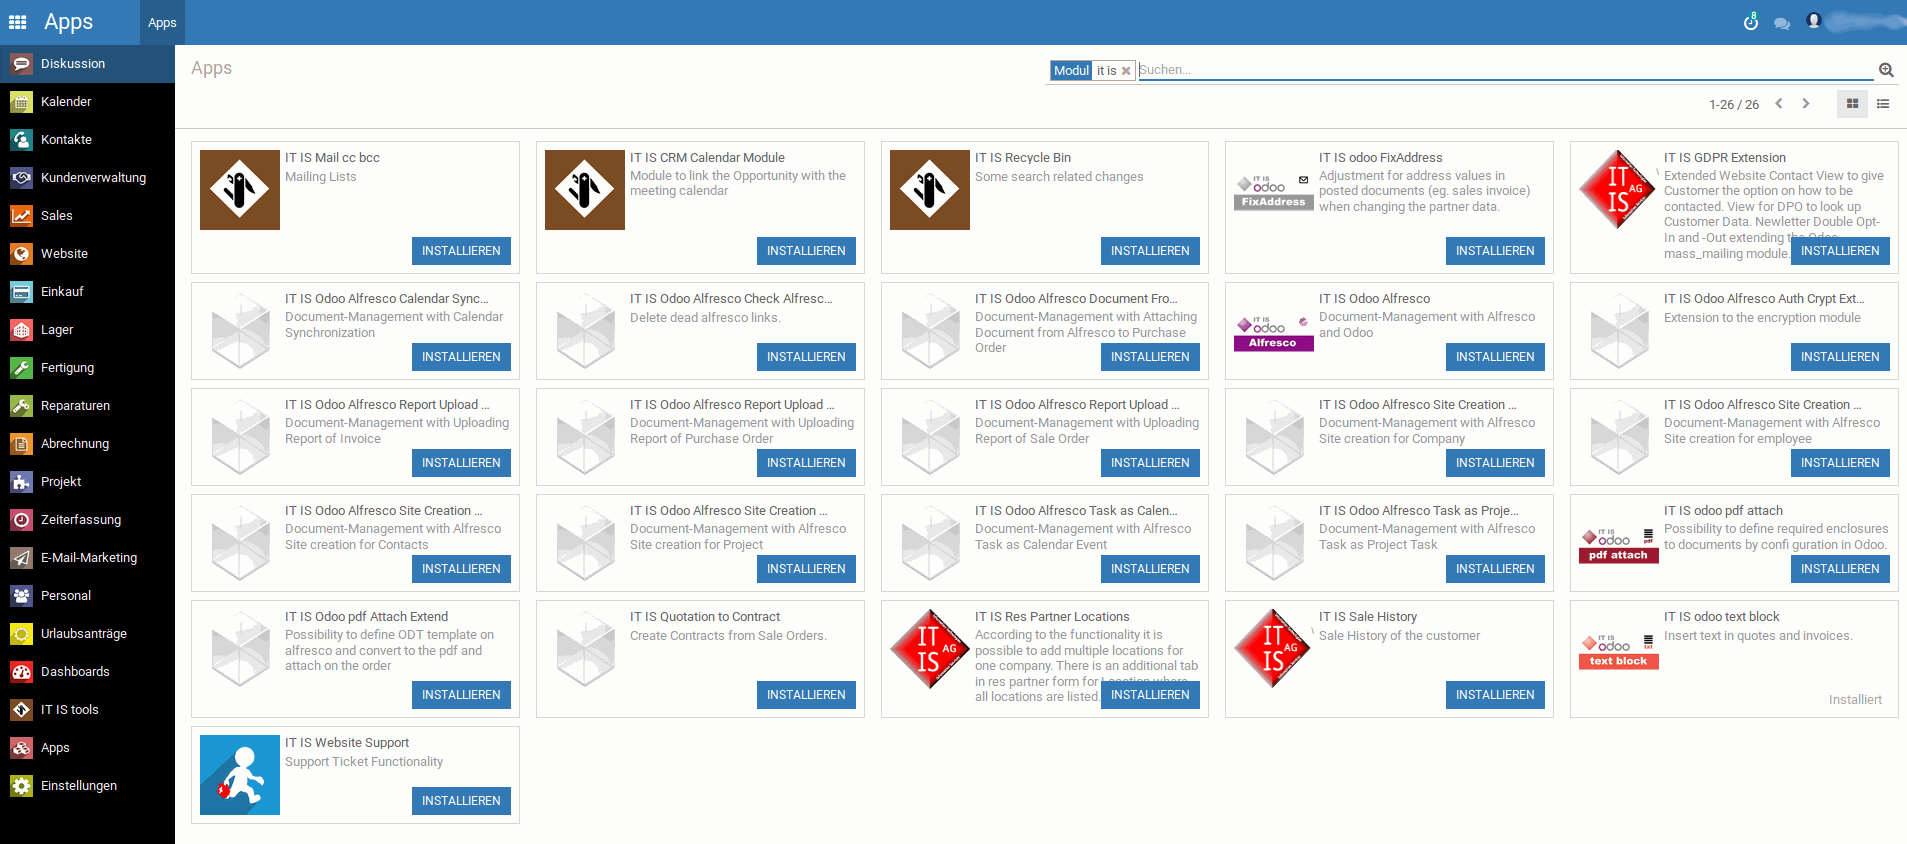Image resolution: width=1907 pixels, height=844 pixels.
Task: Open the Reparaturen sidebar icon
Action: click(x=21, y=406)
